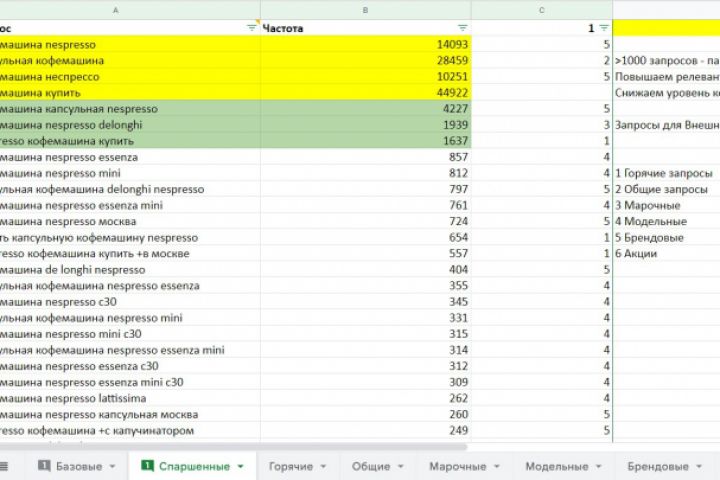Select column C header
Image resolution: width=720 pixels, height=480 pixels.
(x=542, y=10)
